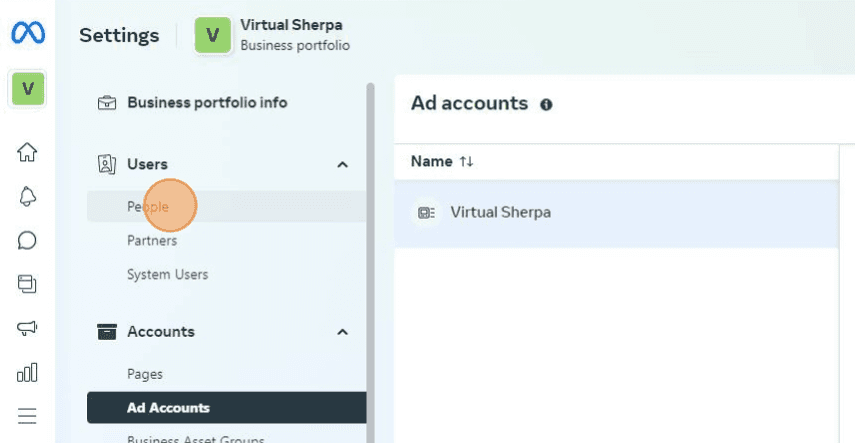Click the Ad accounts info icon
This screenshot has width=855, height=443.
coord(546,105)
